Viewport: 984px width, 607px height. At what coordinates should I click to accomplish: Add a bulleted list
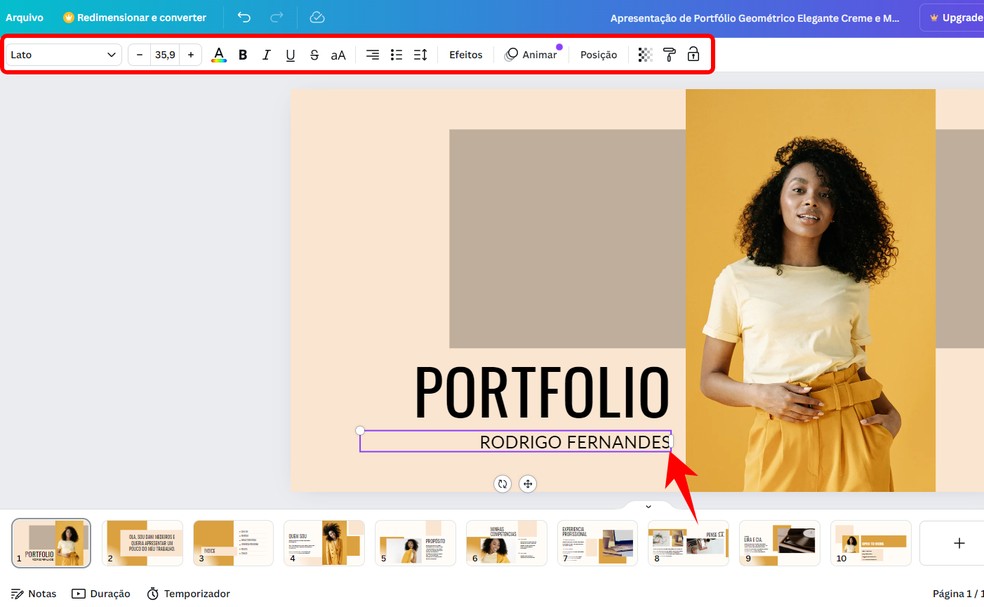point(396,55)
